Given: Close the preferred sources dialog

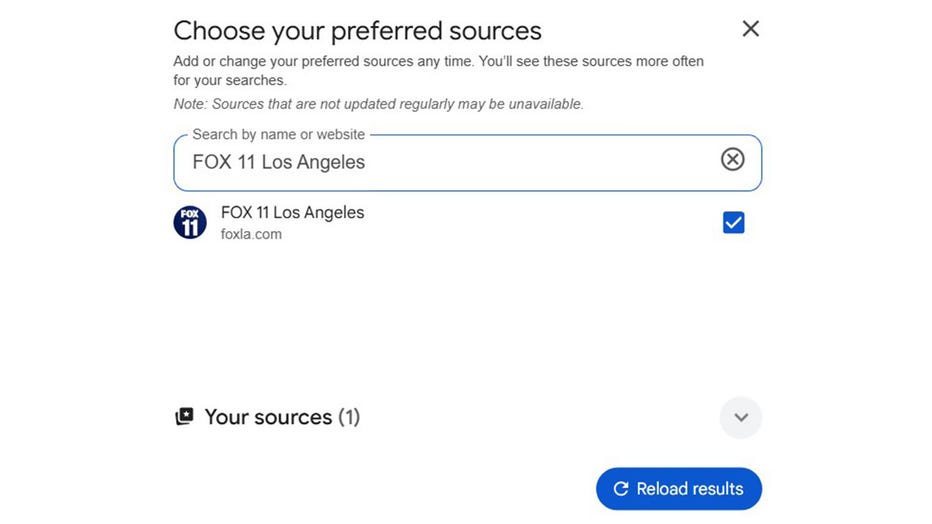Looking at the screenshot, I should coord(750,29).
